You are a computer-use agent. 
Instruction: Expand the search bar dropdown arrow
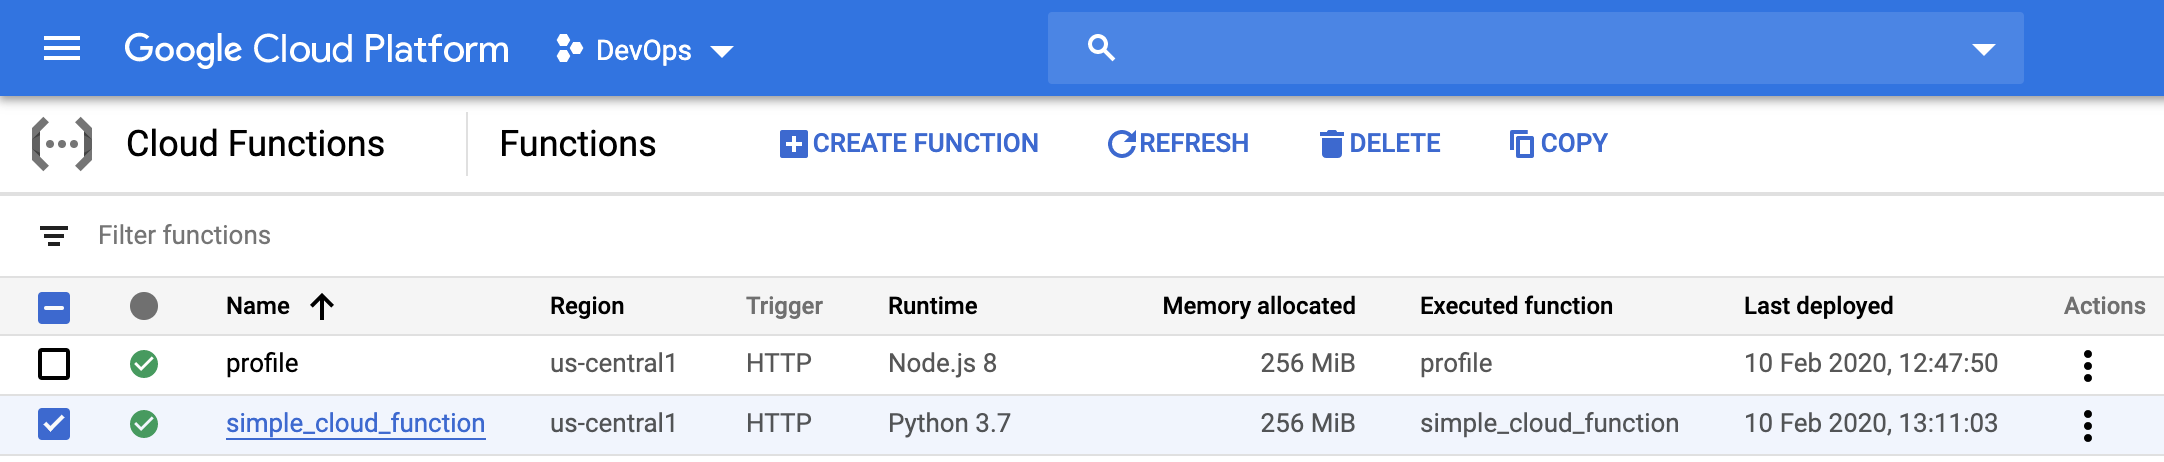(x=1984, y=49)
